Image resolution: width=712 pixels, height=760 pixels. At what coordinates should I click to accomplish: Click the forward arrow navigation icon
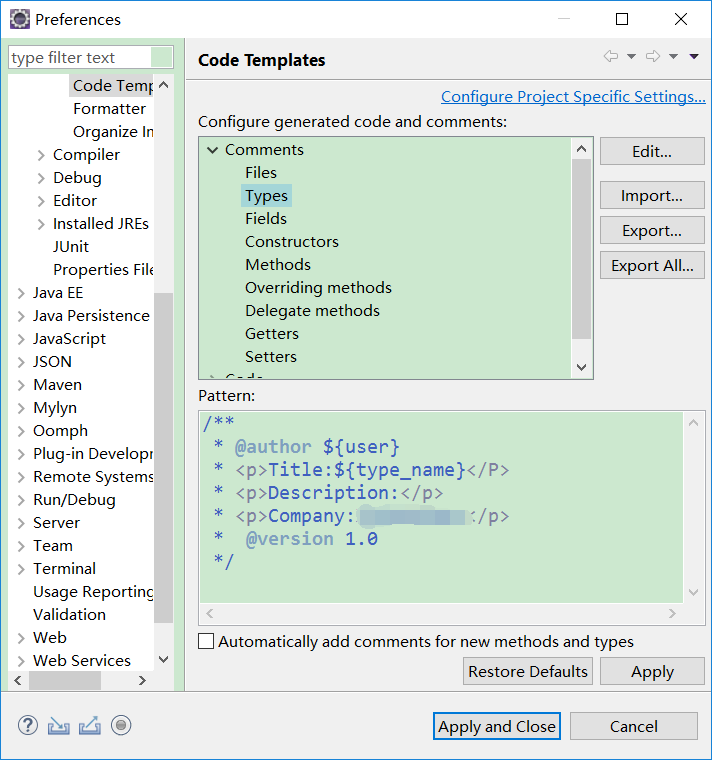(x=653, y=57)
